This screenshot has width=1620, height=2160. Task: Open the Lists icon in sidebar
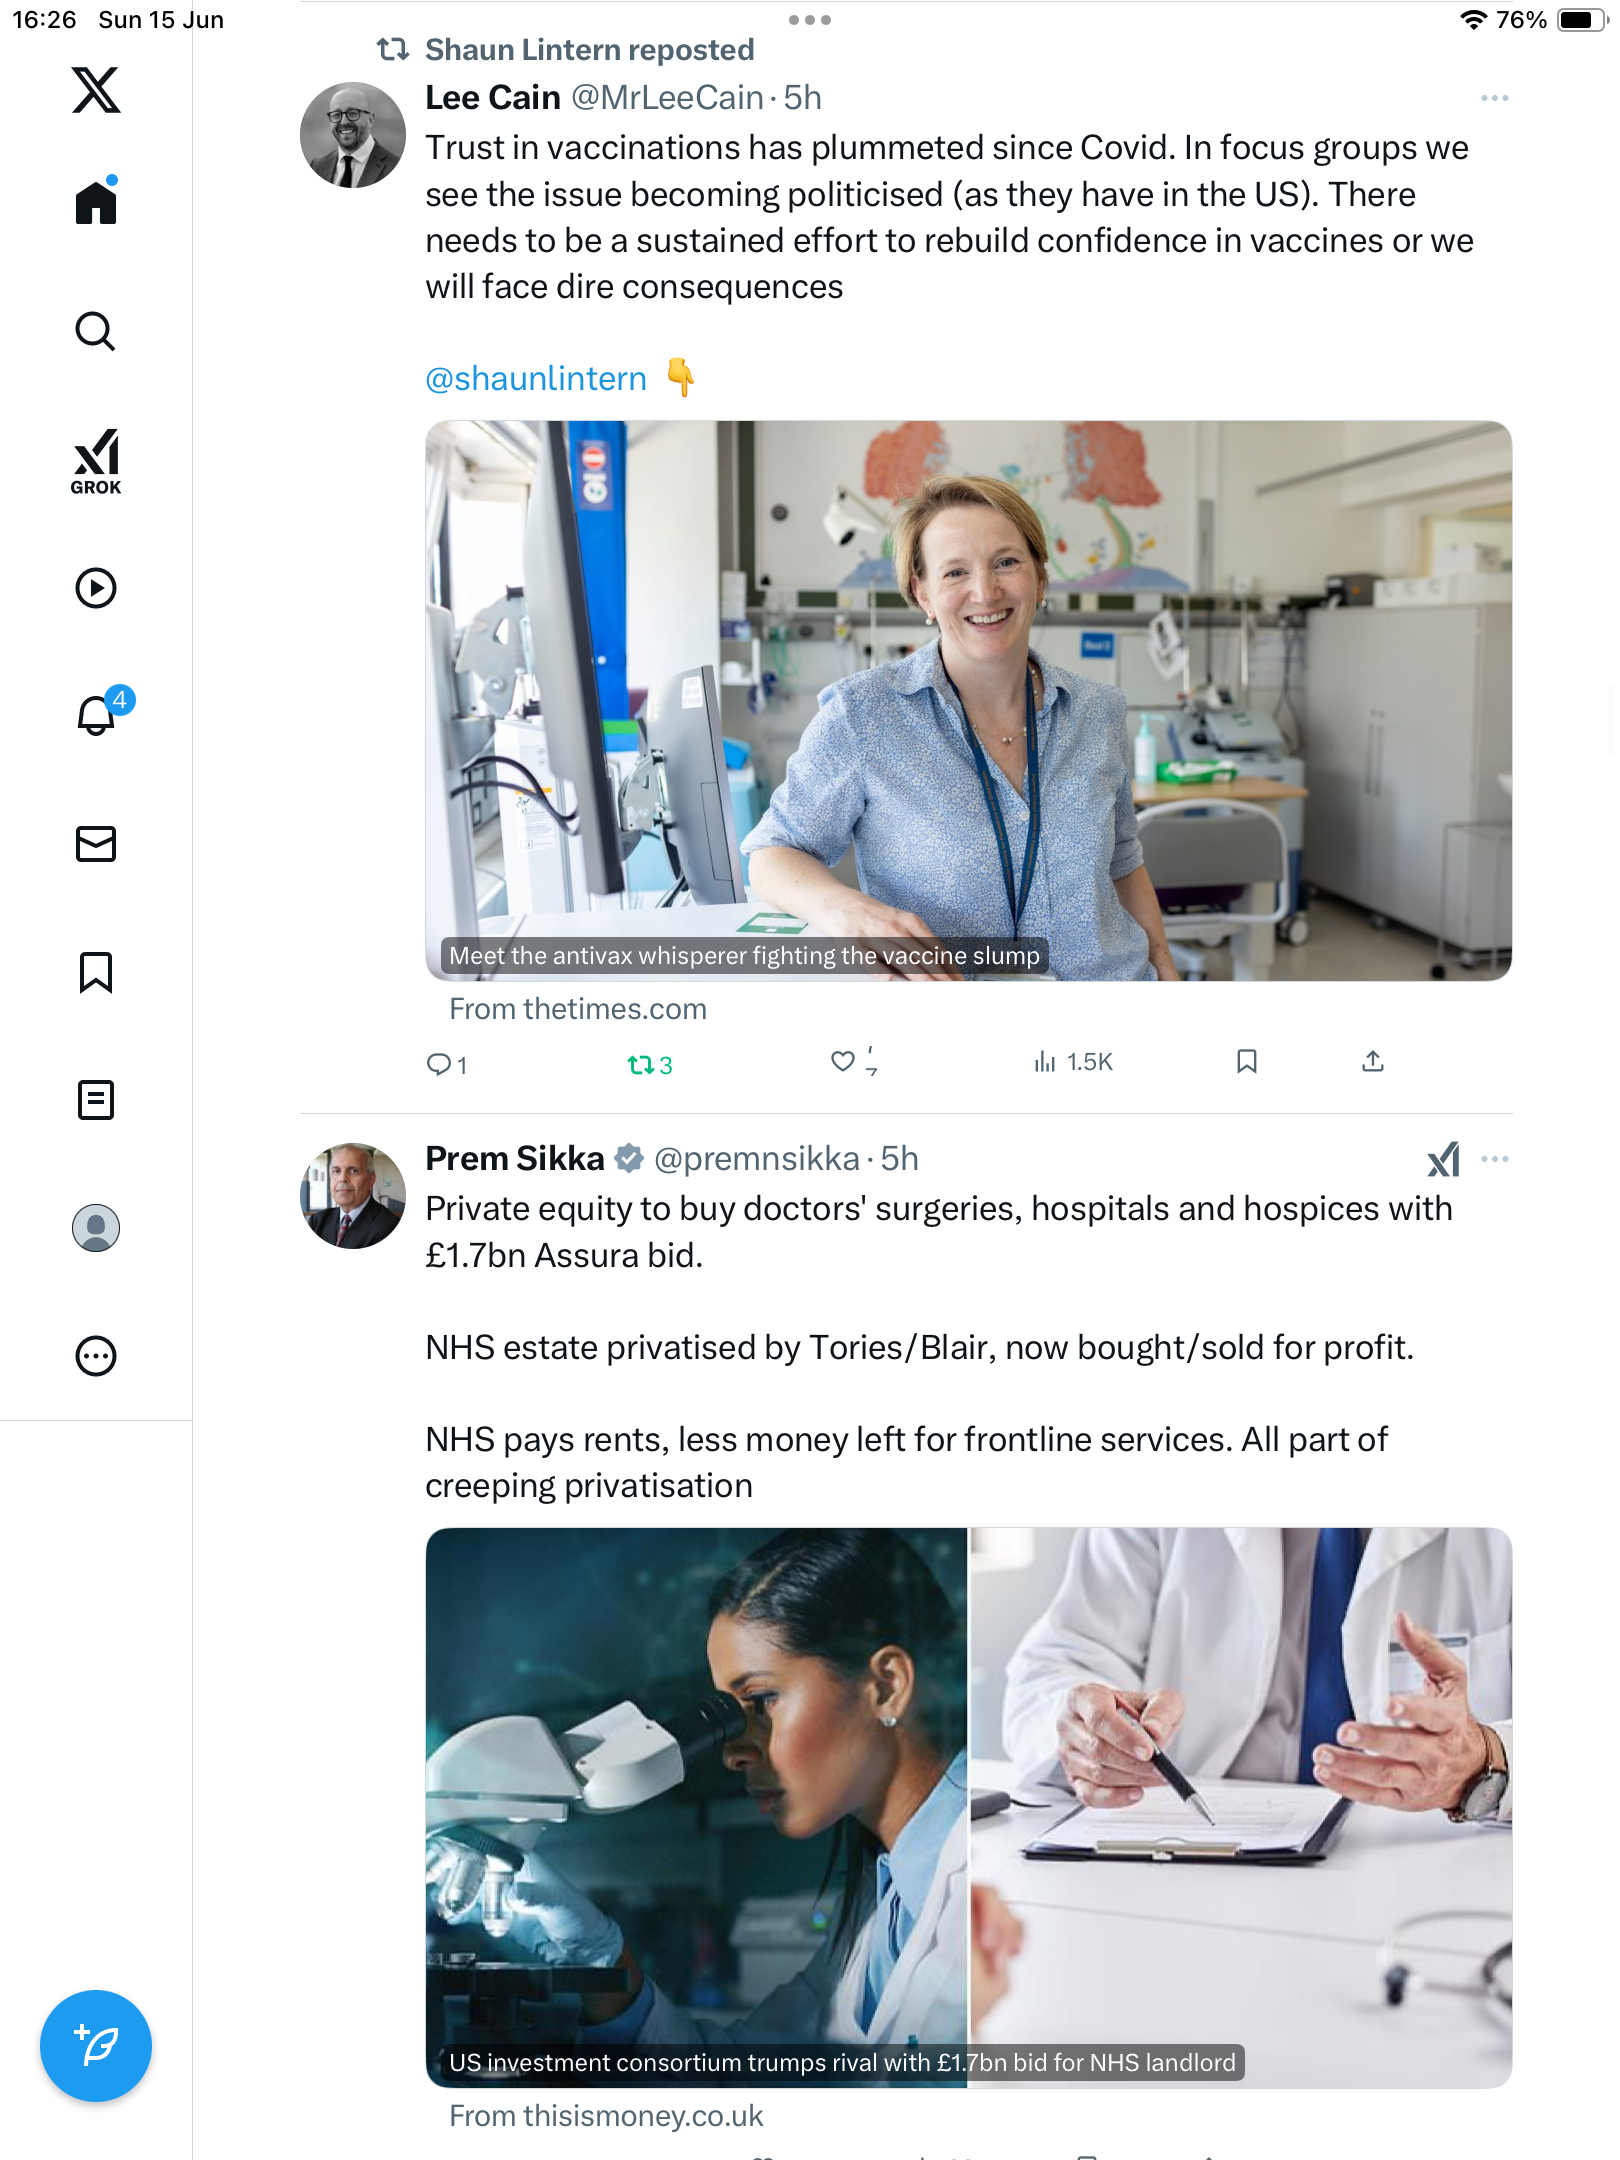click(96, 1100)
